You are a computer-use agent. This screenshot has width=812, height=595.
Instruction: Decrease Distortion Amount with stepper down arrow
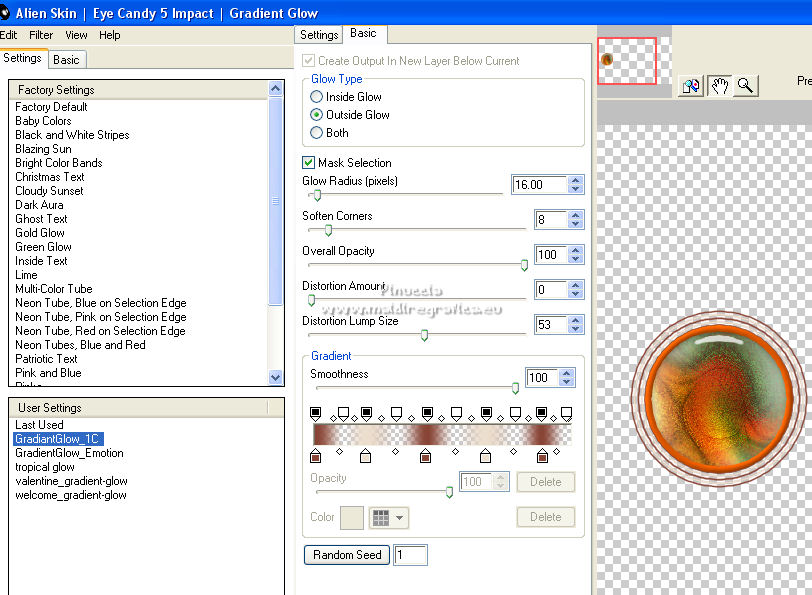[575, 294]
